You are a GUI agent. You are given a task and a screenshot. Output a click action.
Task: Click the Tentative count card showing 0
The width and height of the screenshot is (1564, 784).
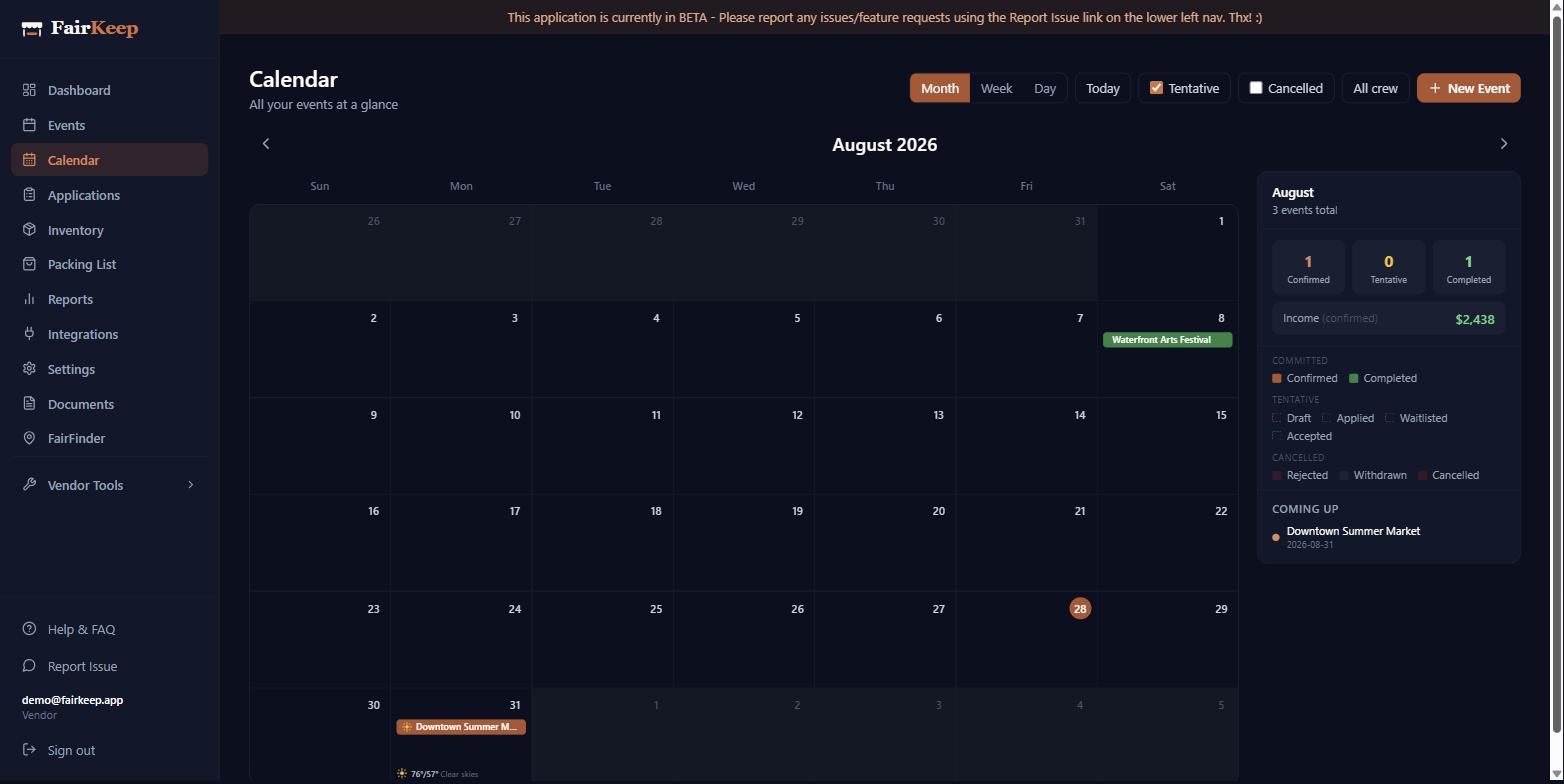click(1388, 267)
